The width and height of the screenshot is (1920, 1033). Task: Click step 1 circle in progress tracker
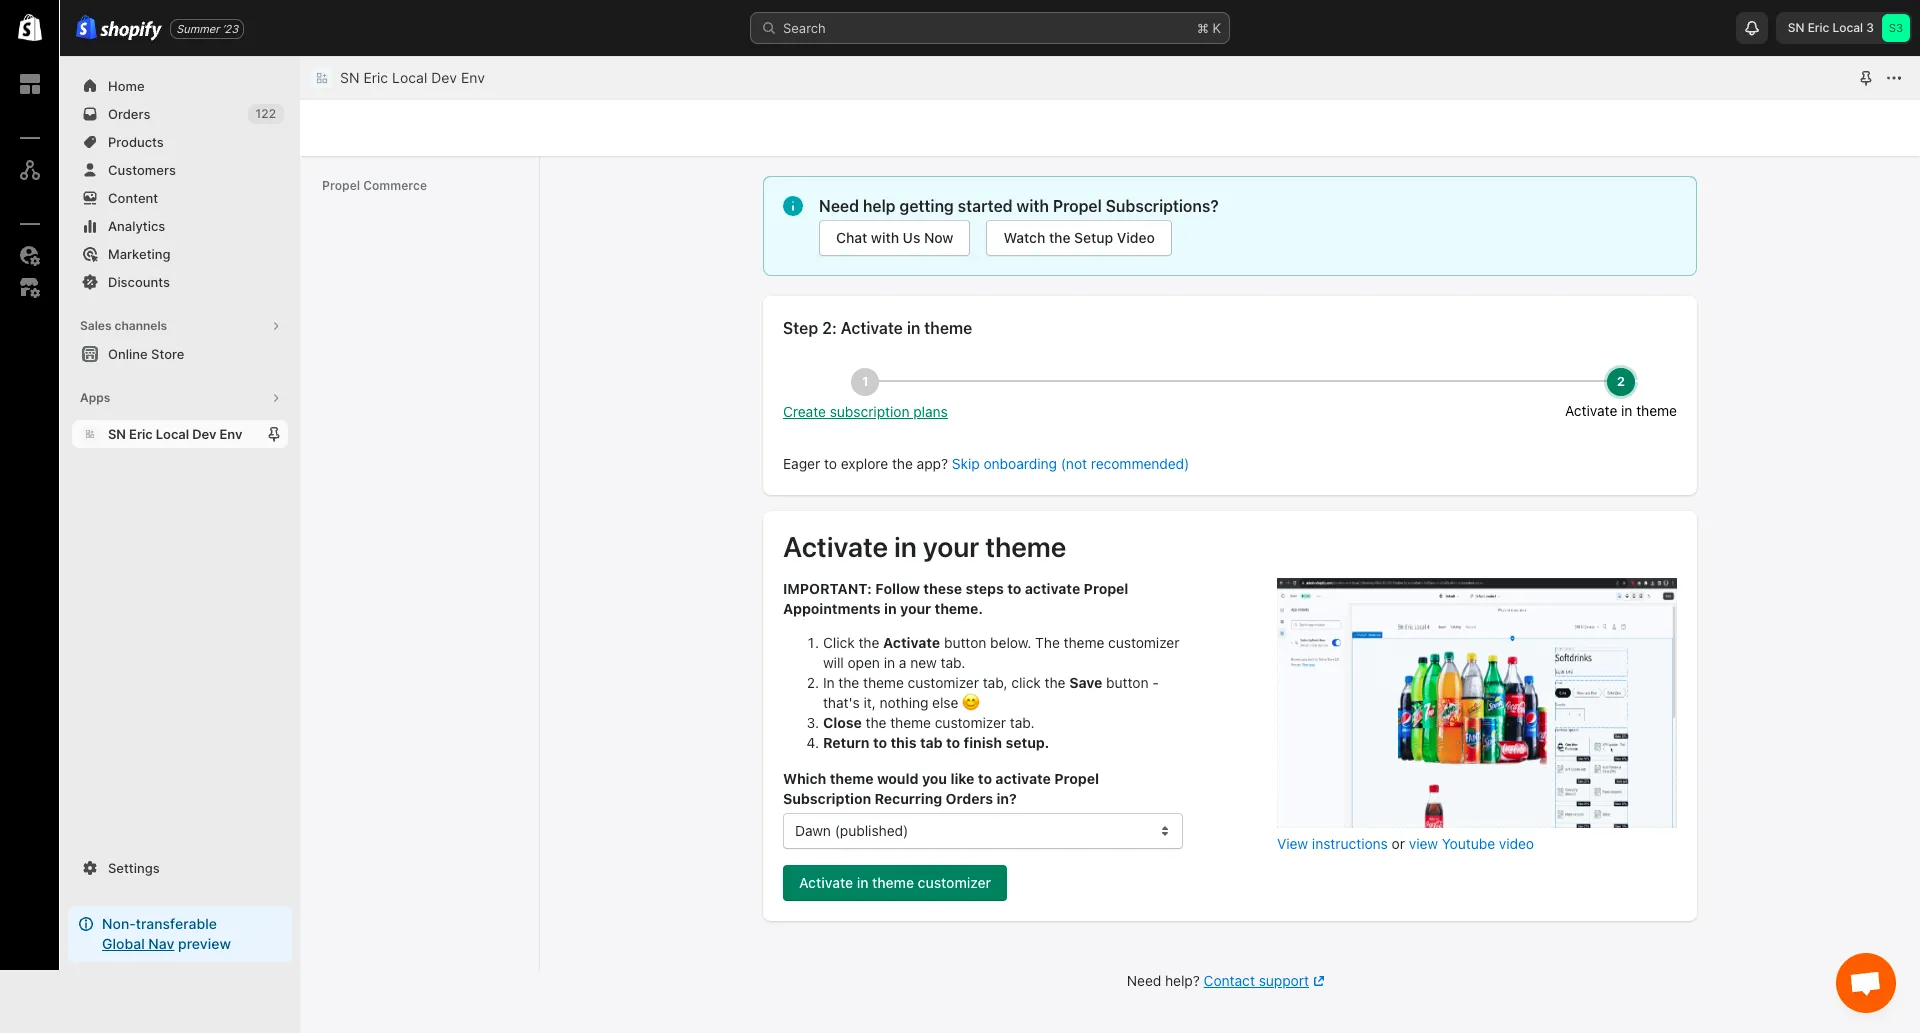pos(865,382)
